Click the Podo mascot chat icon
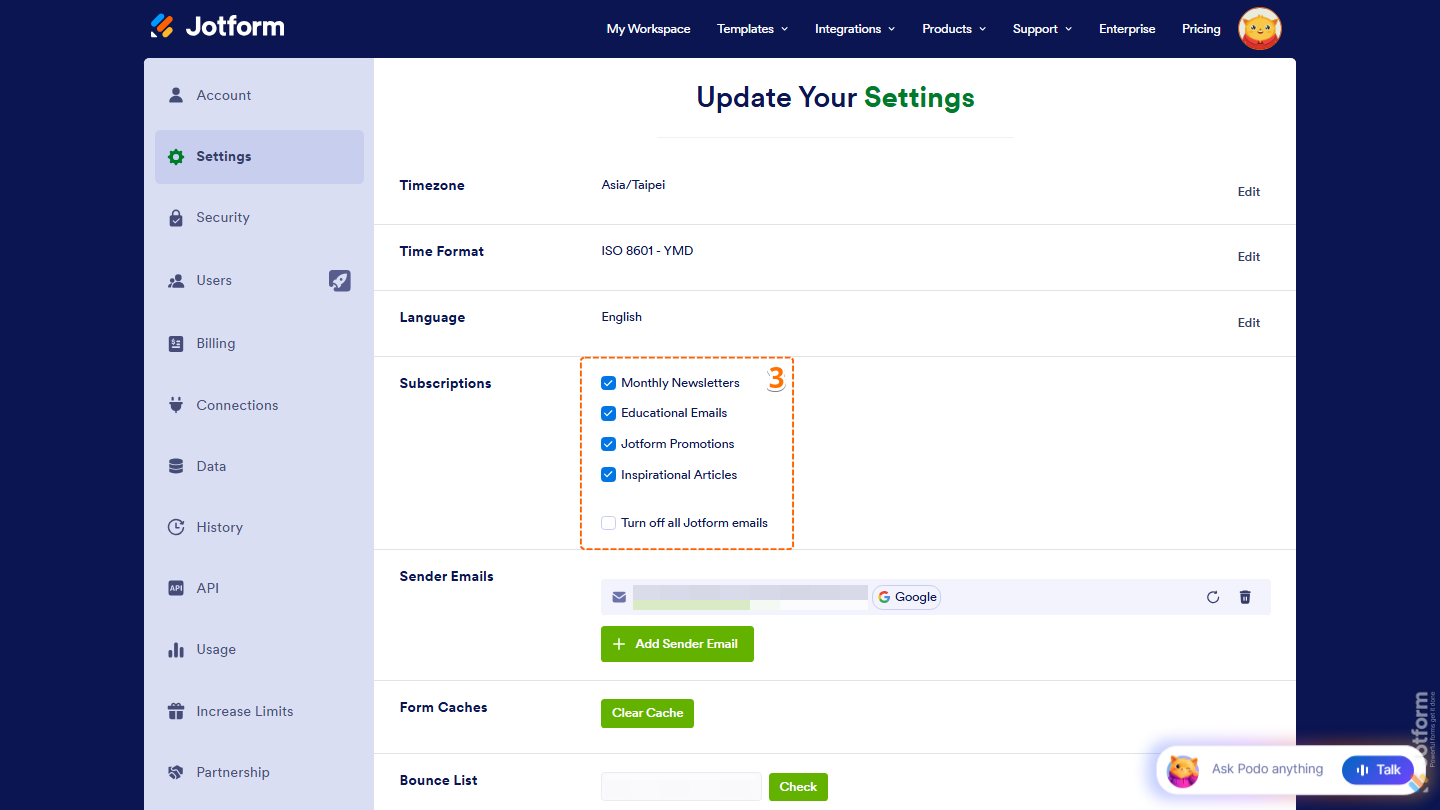The width and height of the screenshot is (1440, 810). [1183, 770]
